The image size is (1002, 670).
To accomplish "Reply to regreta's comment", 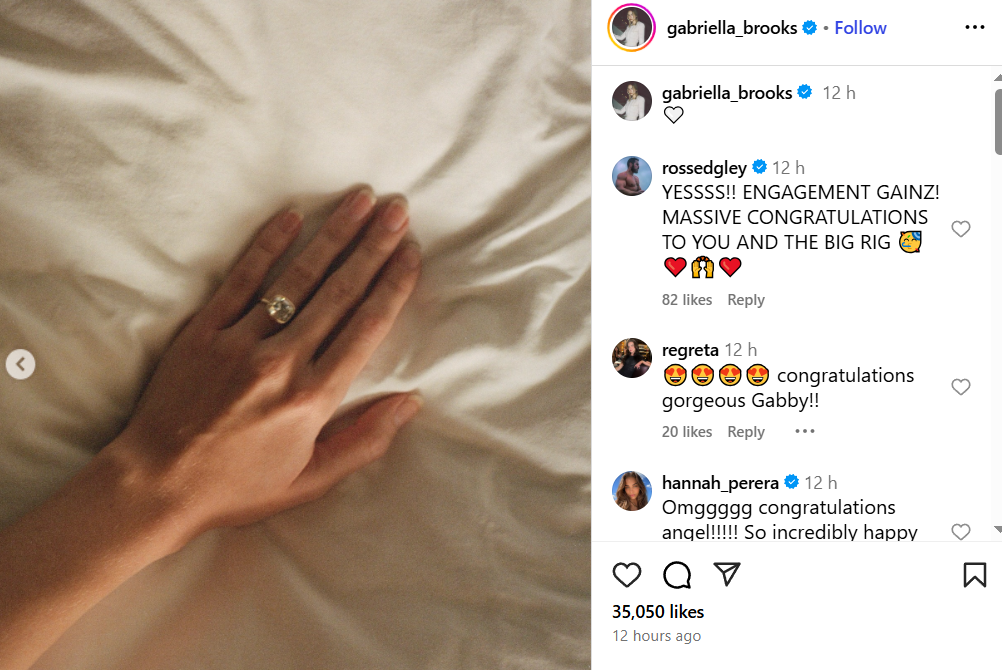I will (746, 432).
